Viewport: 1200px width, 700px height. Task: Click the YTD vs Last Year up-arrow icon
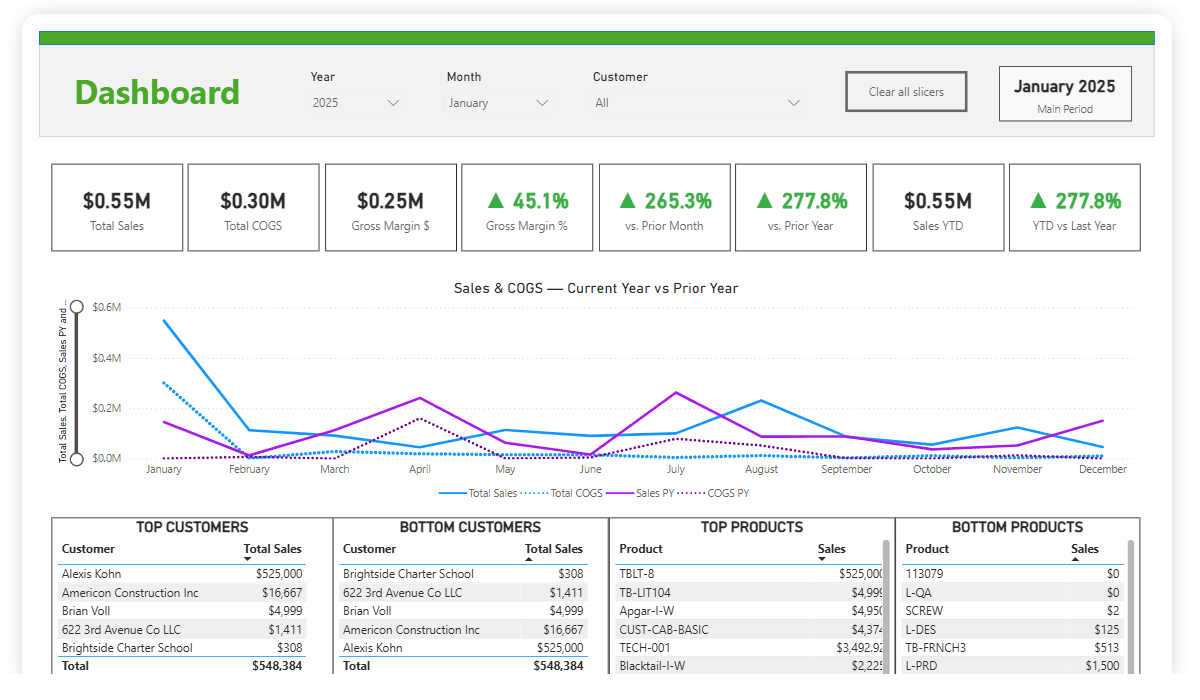pyautogui.click(x=1039, y=201)
